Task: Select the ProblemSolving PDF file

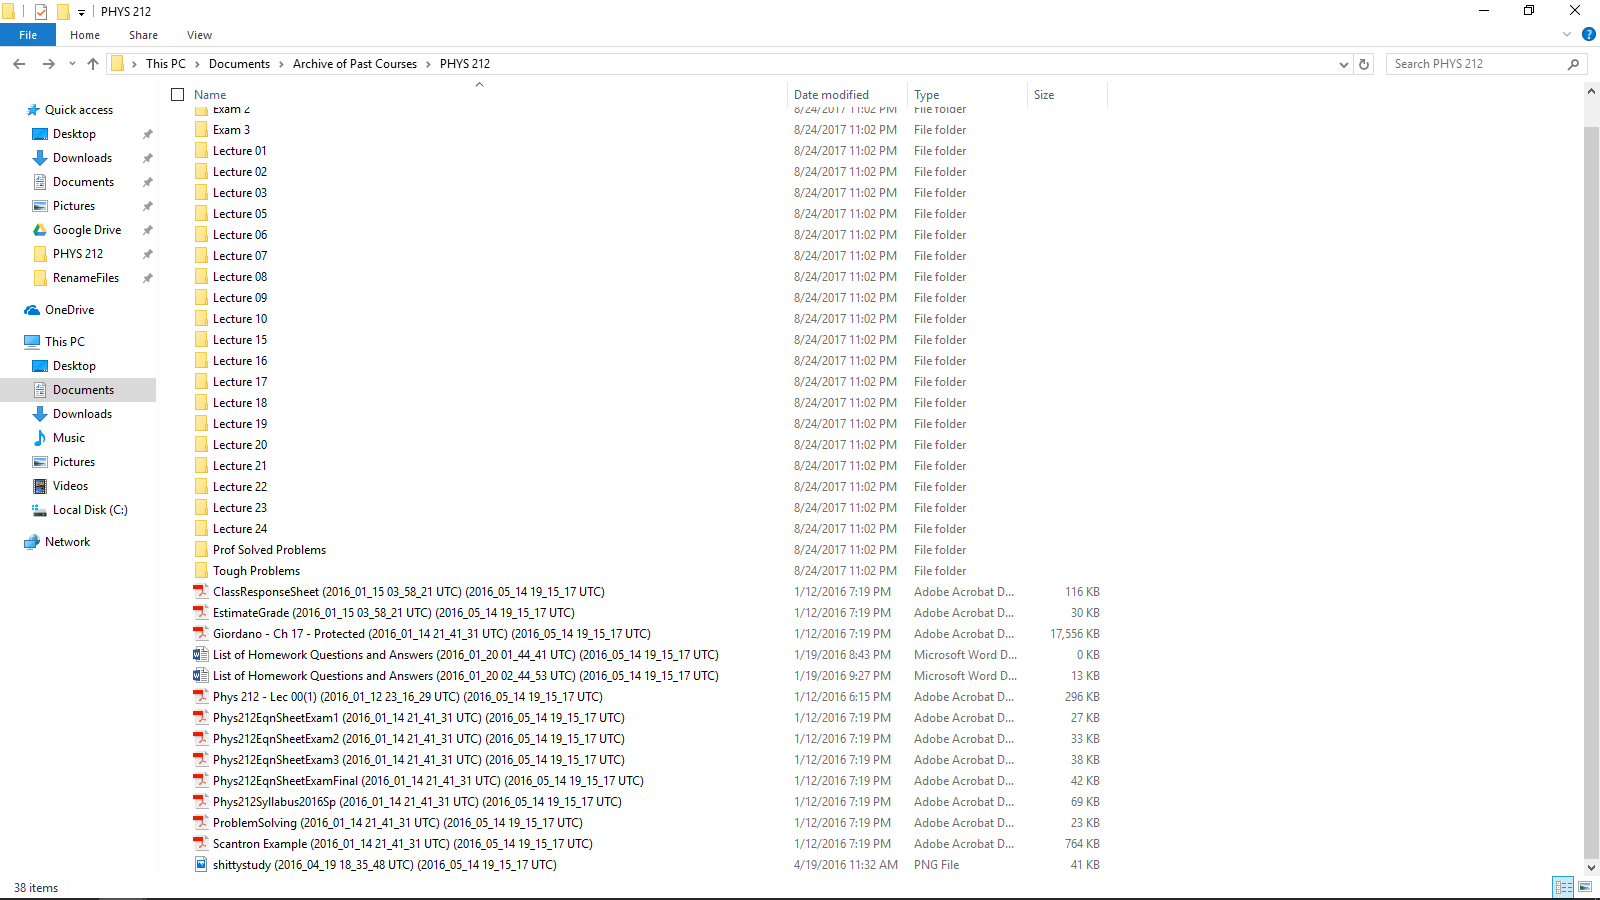Action: click(x=397, y=823)
